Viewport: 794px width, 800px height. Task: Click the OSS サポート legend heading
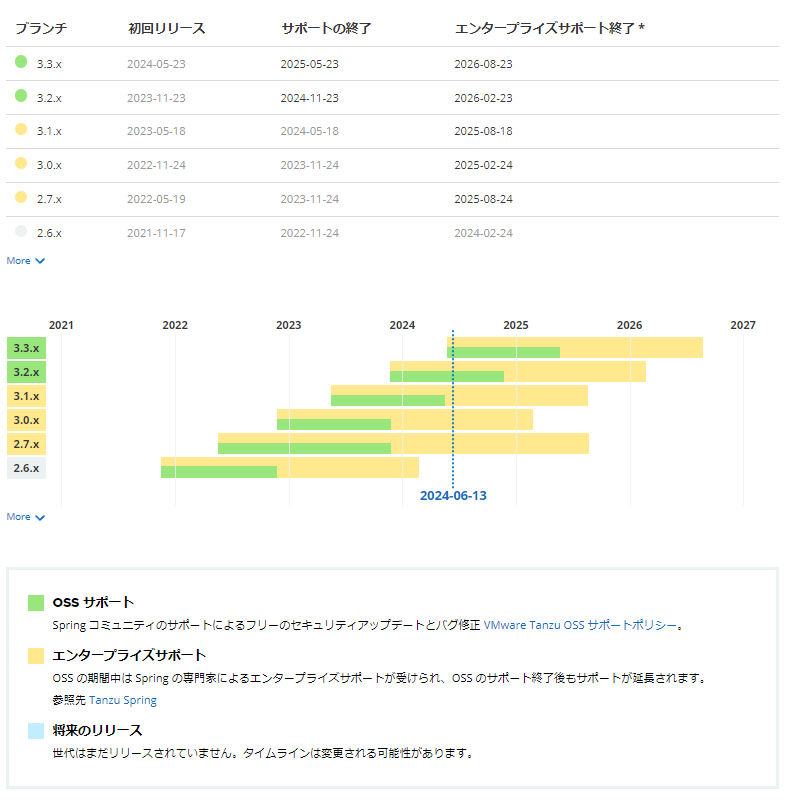click(93, 603)
